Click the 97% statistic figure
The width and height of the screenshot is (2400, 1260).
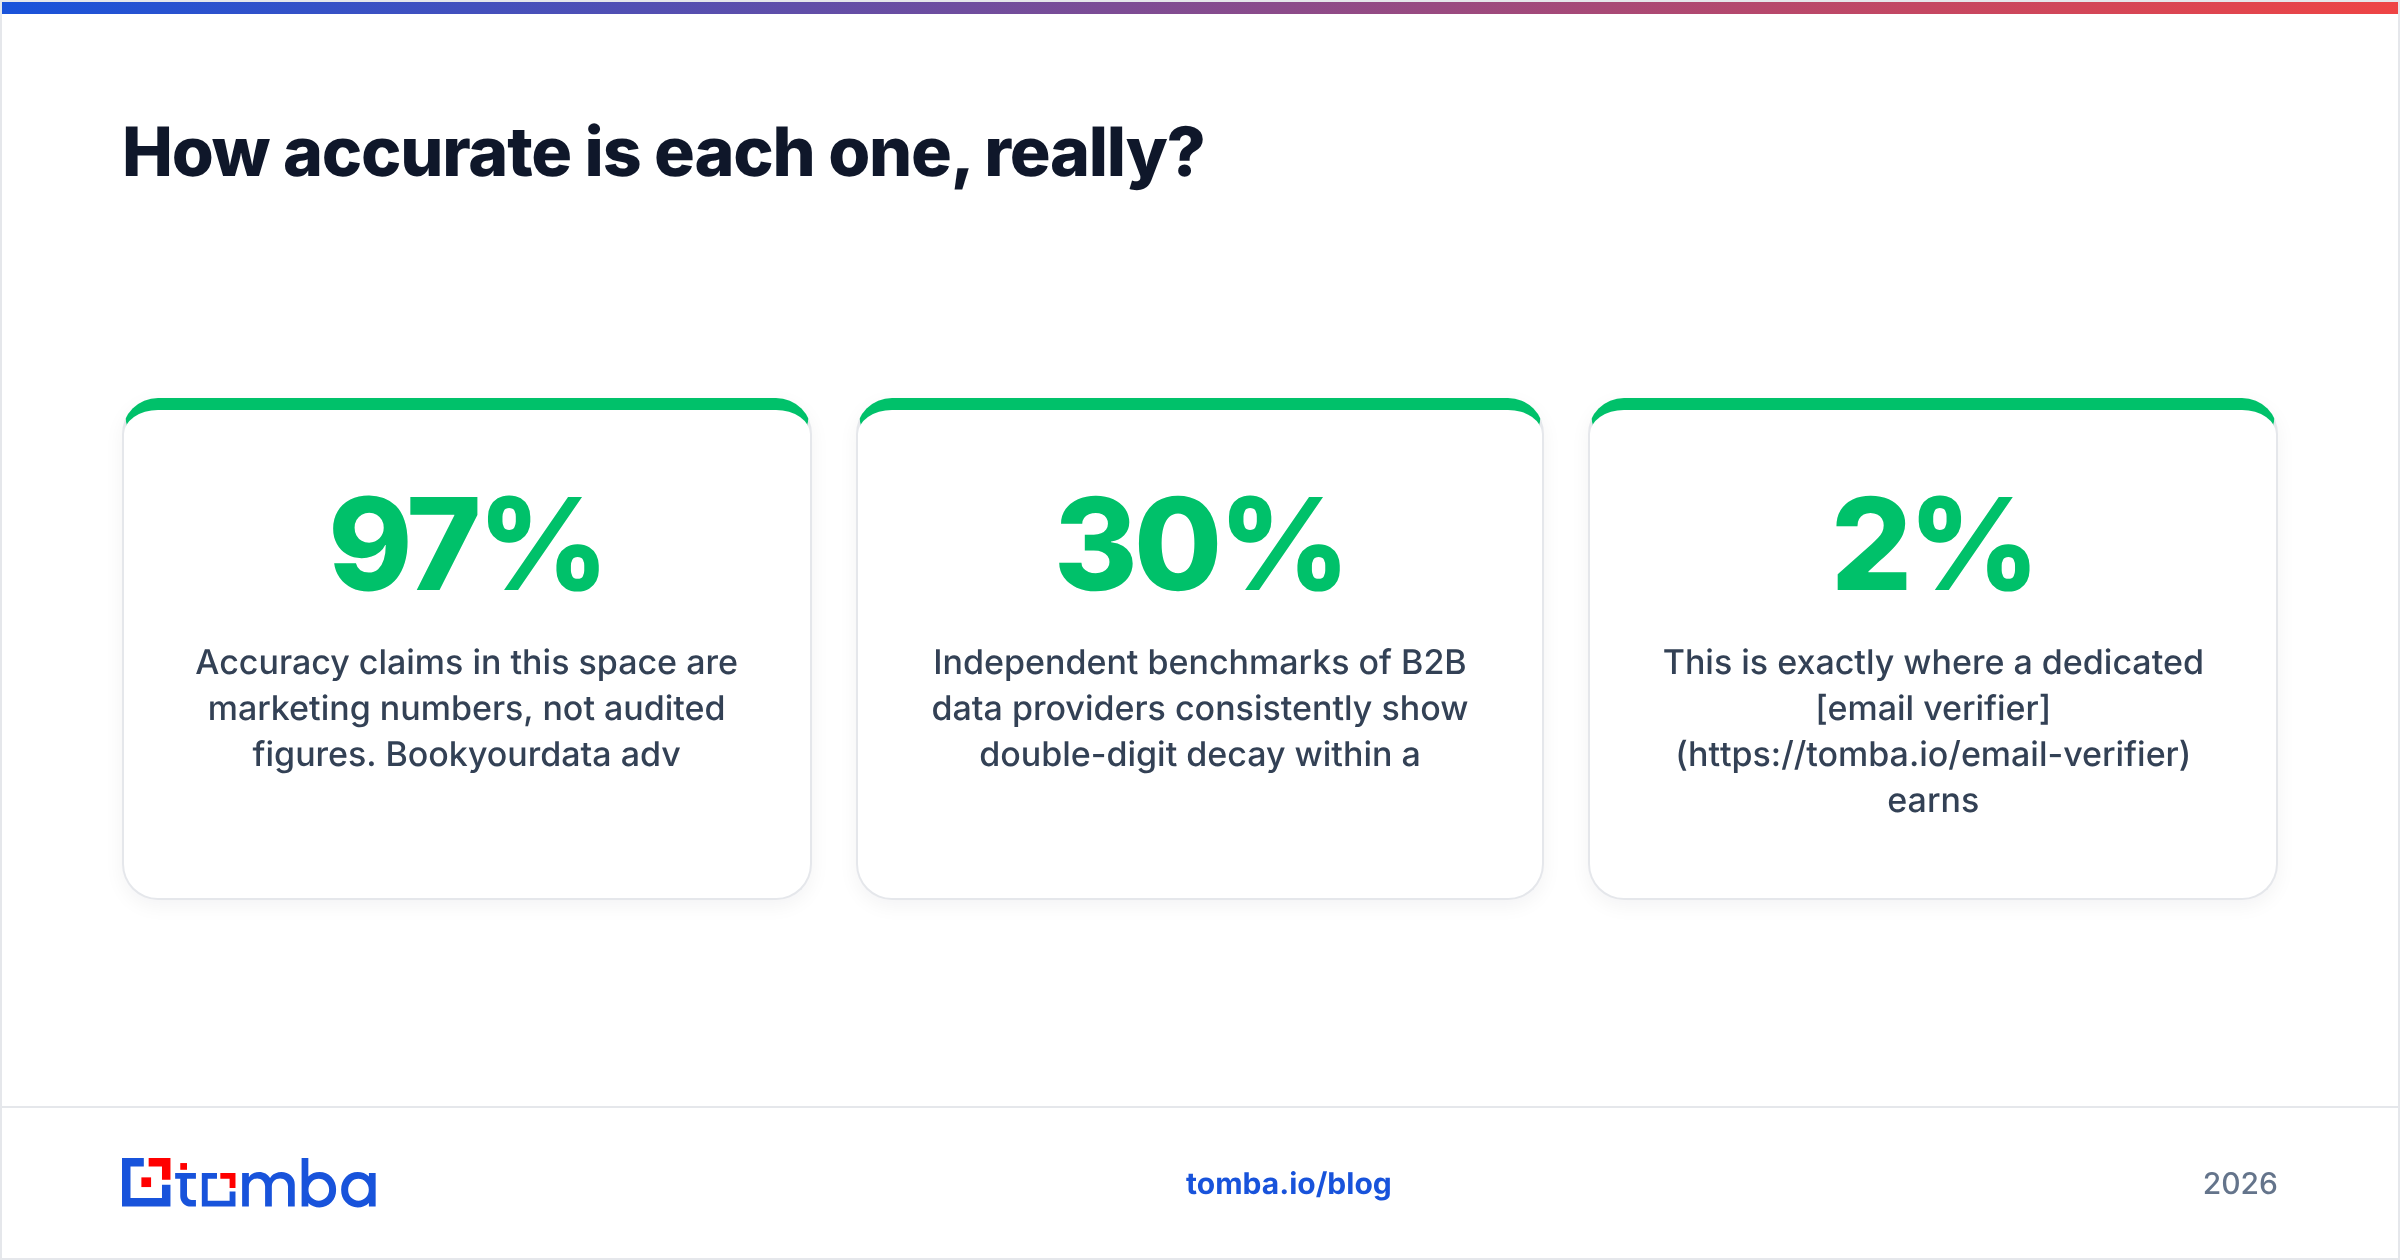point(466,545)
